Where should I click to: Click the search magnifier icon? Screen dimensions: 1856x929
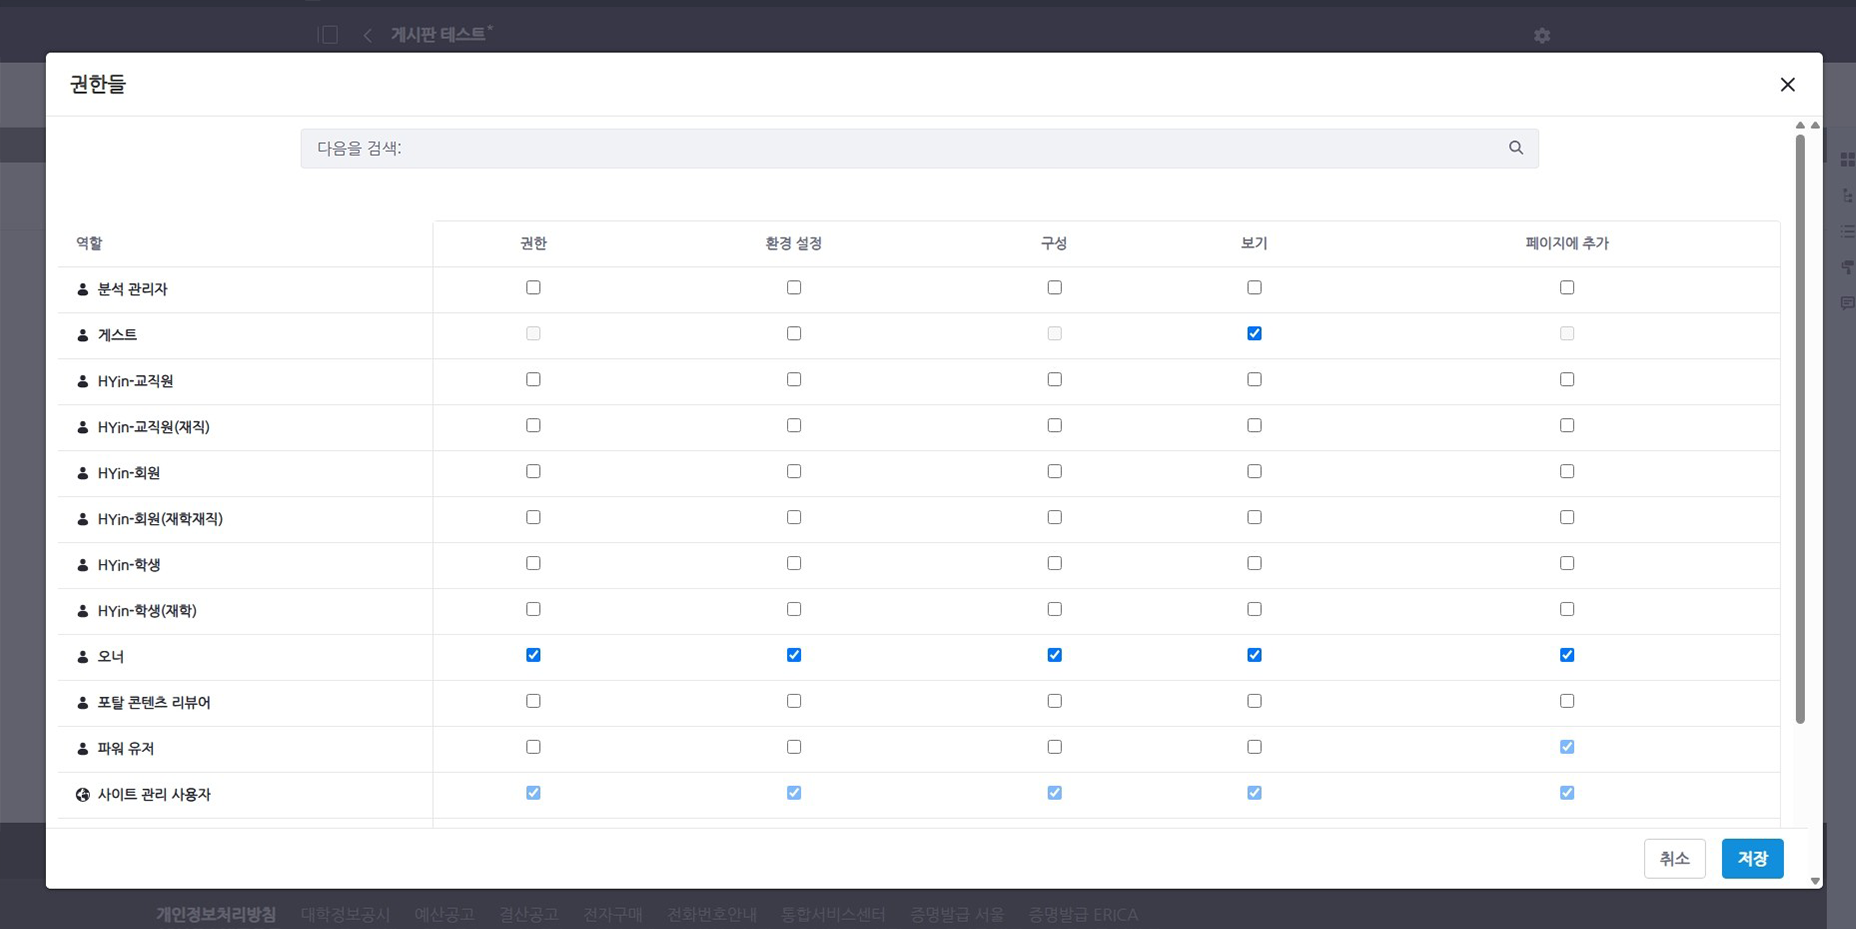[x=1516, y=148]
